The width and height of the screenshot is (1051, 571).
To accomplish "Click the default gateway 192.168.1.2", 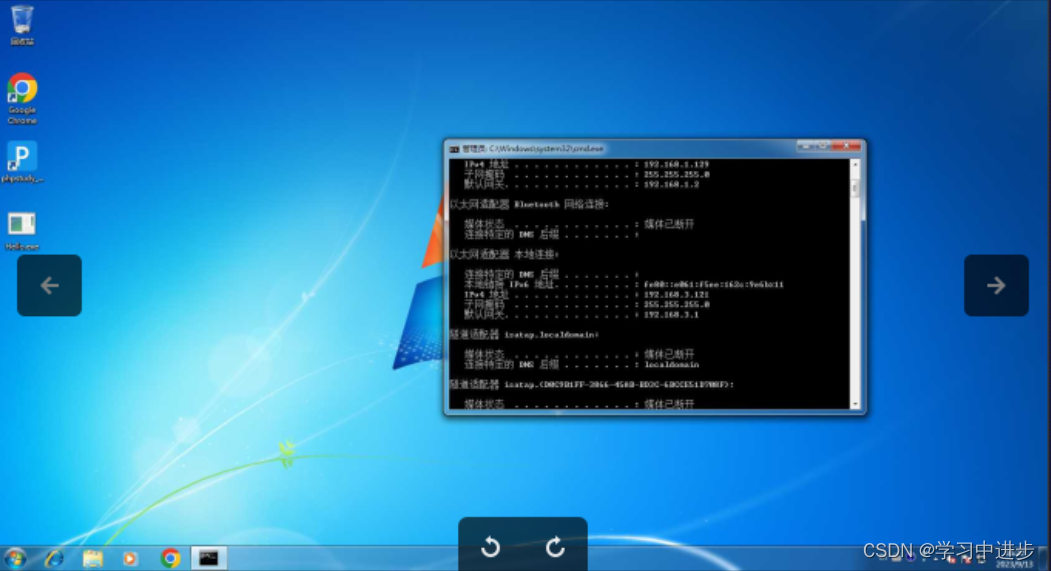I will coord(671,184).
